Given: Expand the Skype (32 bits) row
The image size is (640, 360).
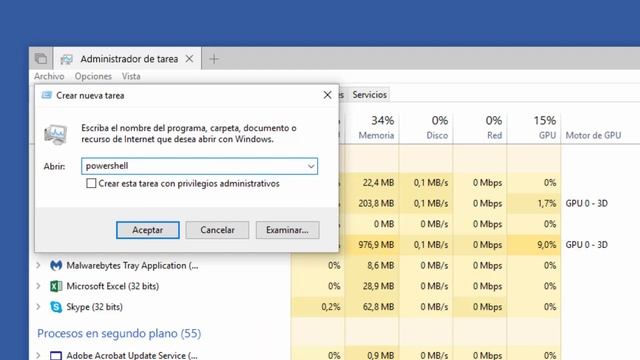Looking at the screenshot, I should [x=38, y=307].
